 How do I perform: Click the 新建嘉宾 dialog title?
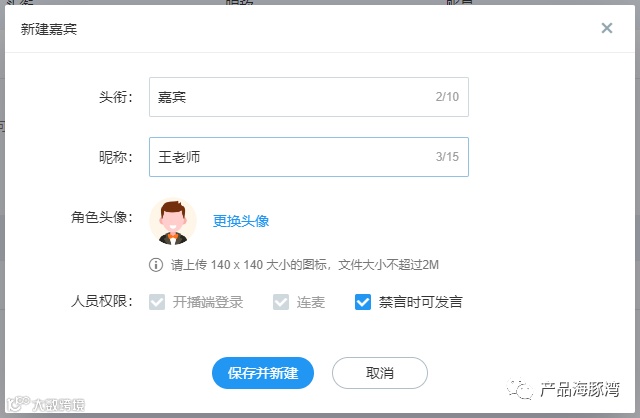[x=49, y=29]
